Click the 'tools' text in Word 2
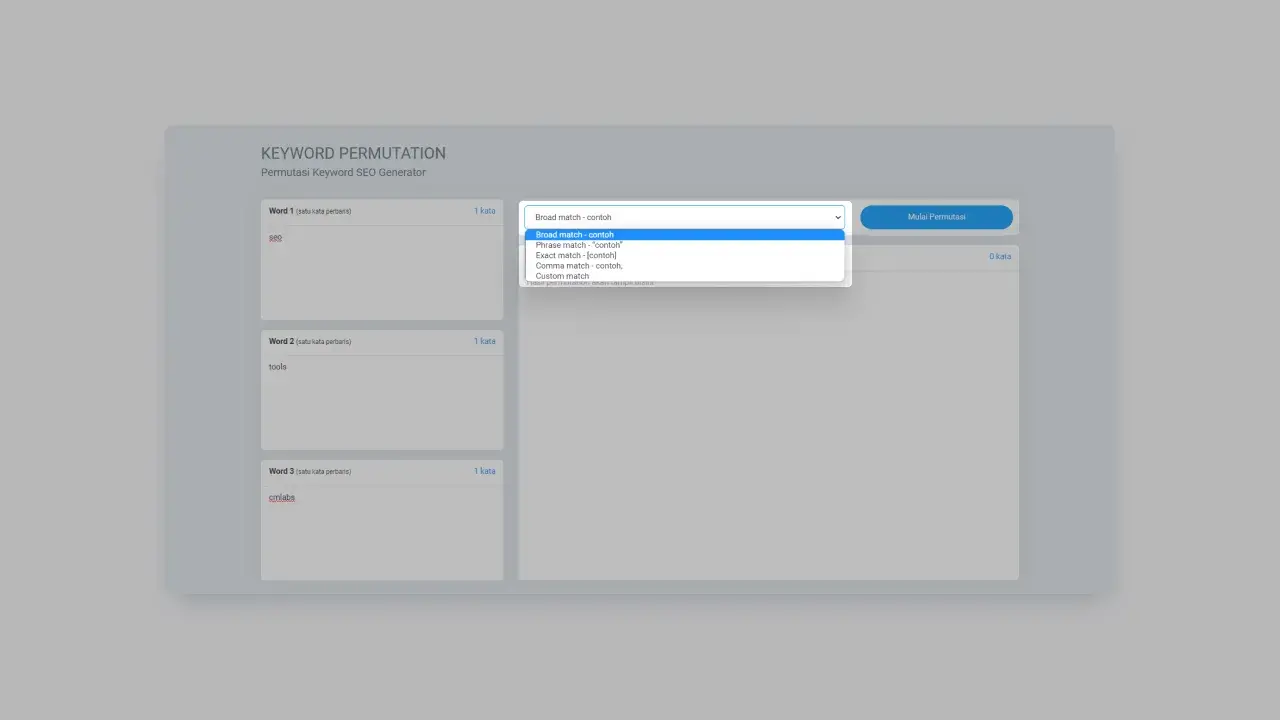Screen dimensions: 1280x720 [x=278, y=367]
